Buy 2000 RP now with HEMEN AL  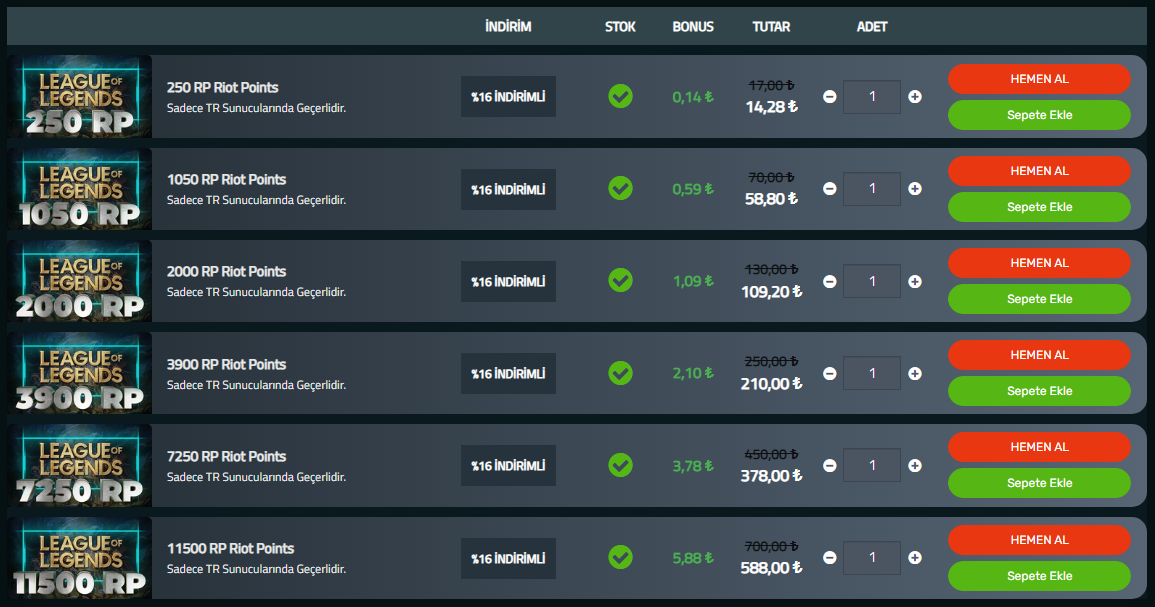click(x=1039, y=263)
